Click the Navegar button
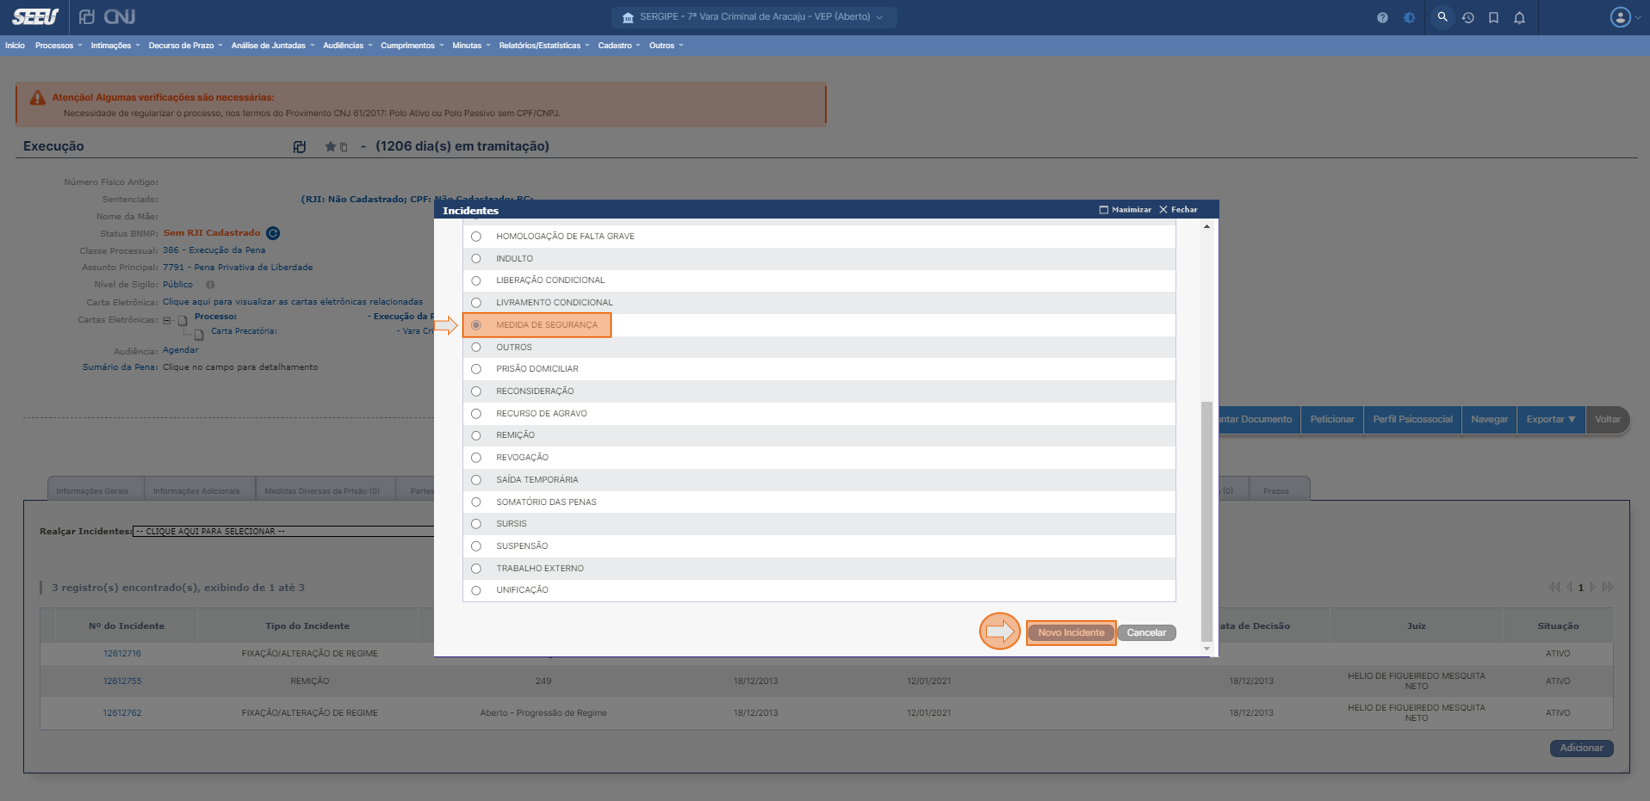Viewport: 1650px width, 801px height. tap(1489, 420)
